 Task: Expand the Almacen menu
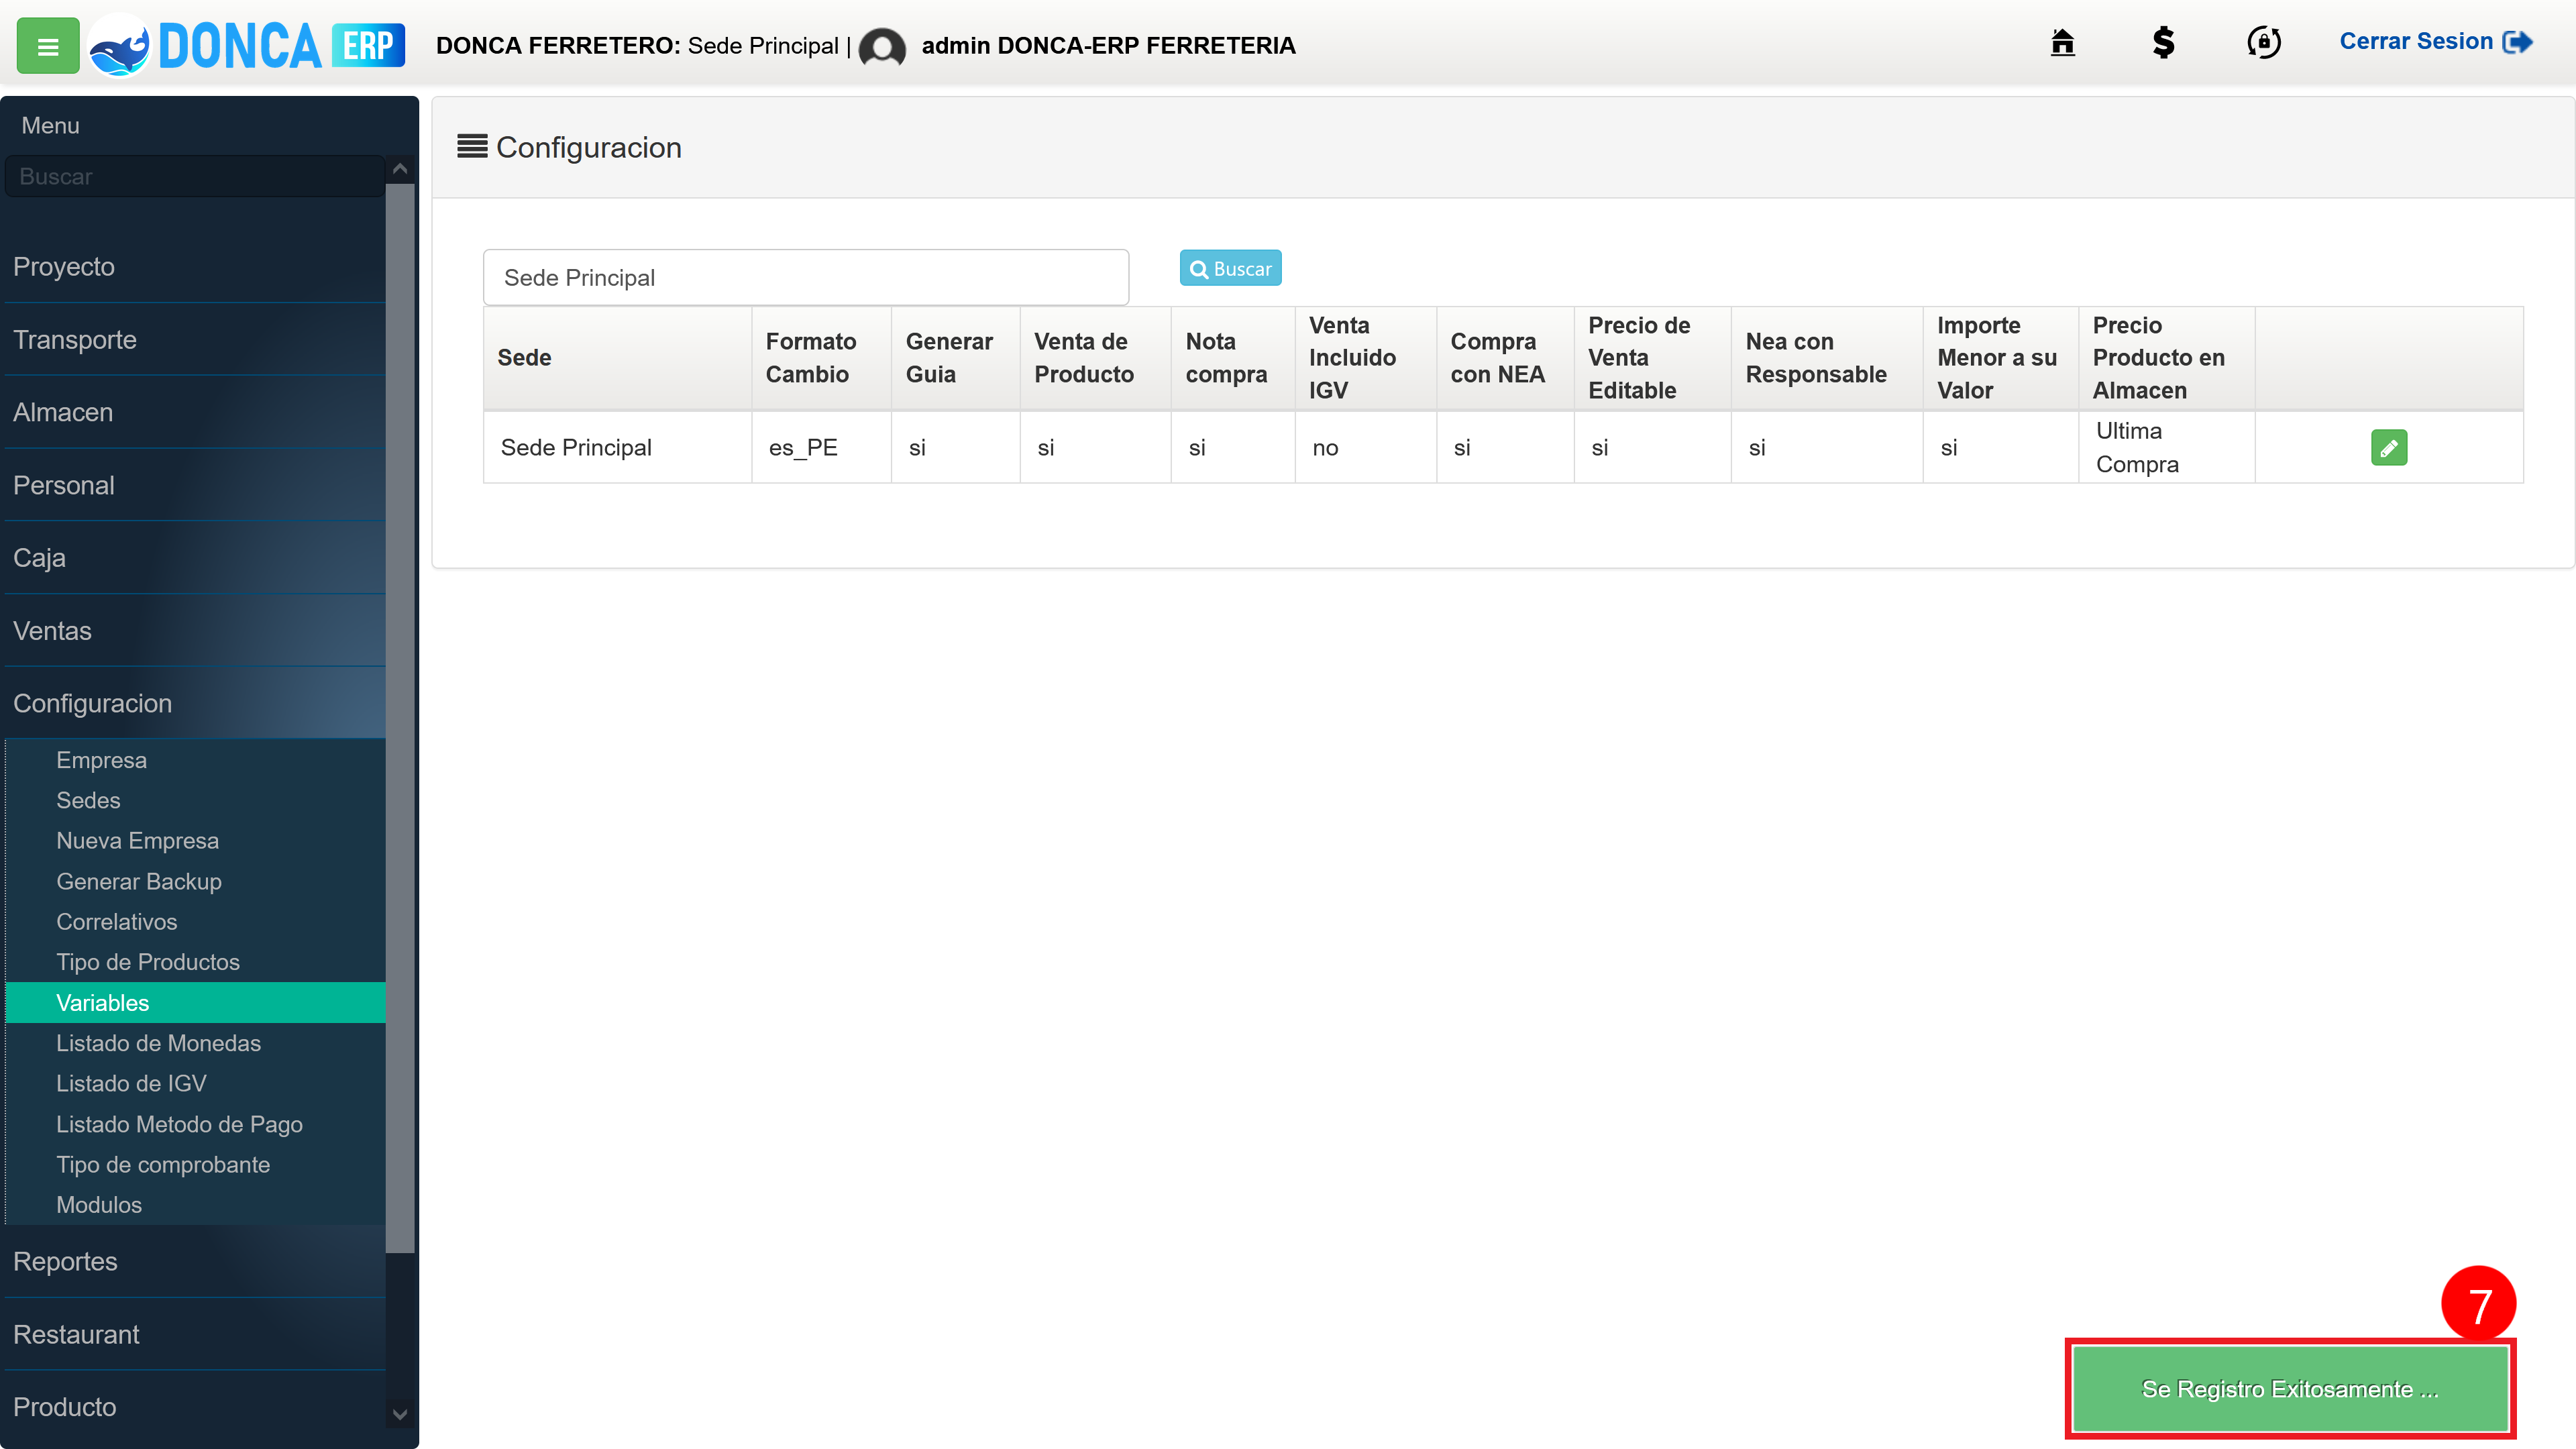tap(195, 413)
